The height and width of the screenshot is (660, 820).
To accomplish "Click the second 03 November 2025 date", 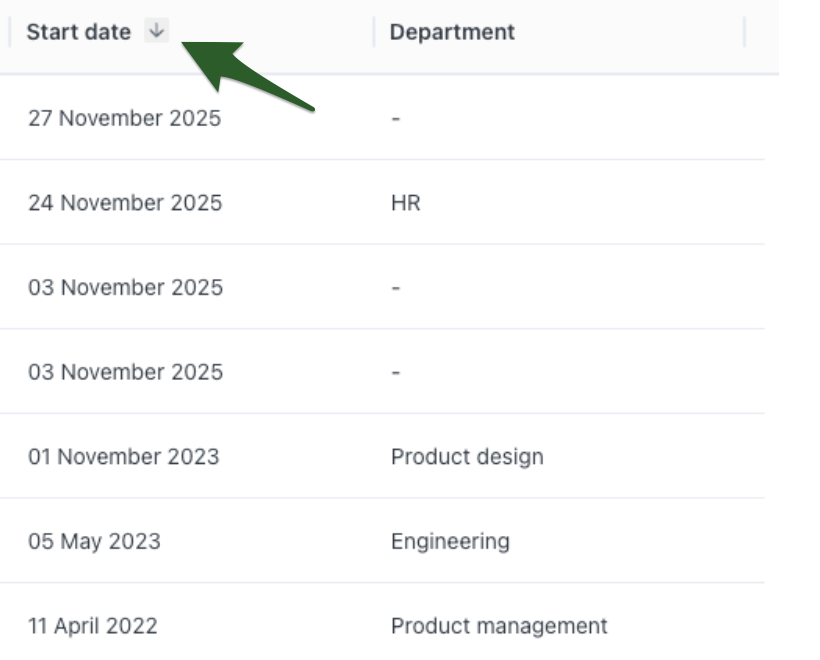I will 125,373.
